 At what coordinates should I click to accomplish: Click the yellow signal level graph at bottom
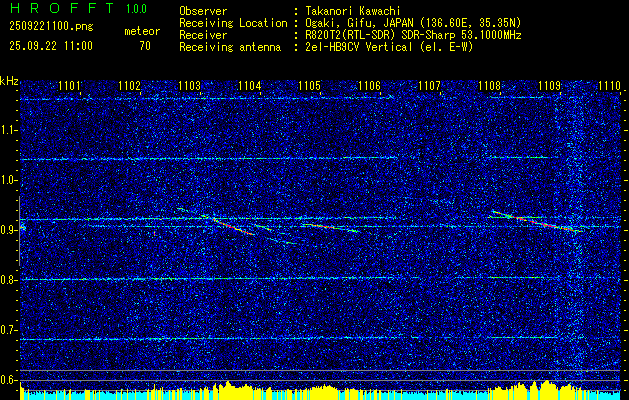(x=321, y=388)
